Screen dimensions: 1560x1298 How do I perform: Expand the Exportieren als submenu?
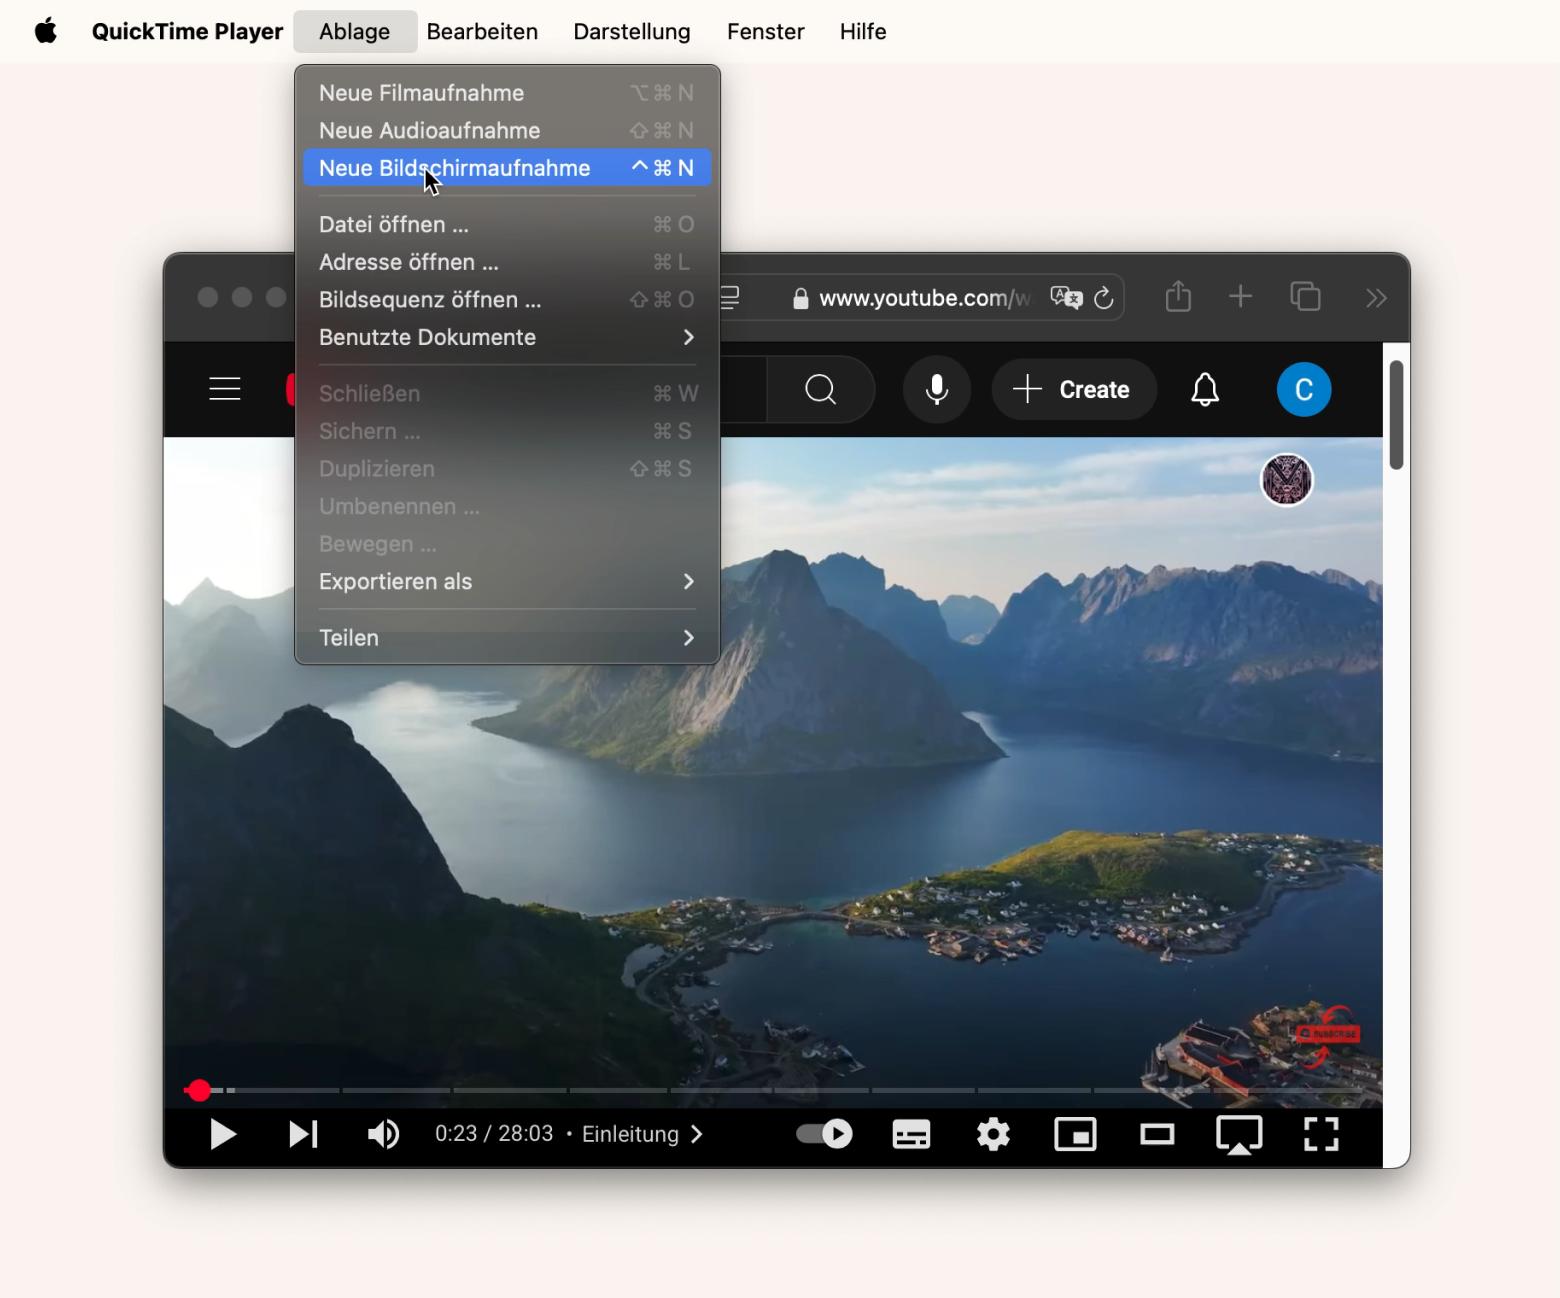point(507,582)
